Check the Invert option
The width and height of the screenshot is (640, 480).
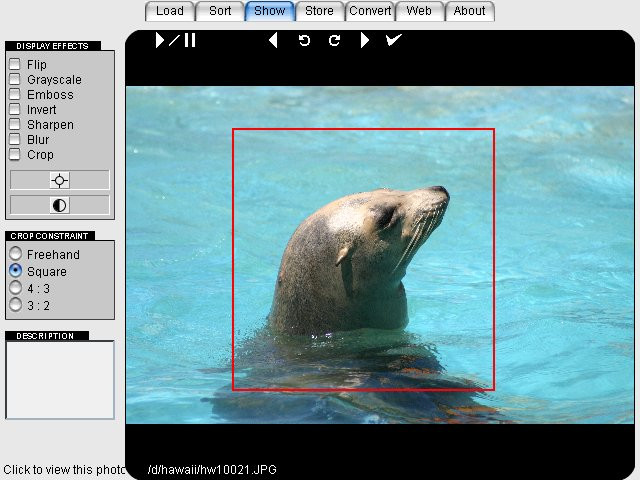click(x=15, y=109)
